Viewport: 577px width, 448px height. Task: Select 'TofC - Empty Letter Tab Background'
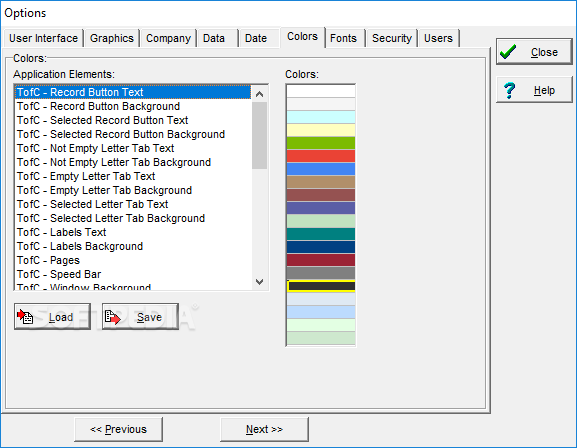(x=133, y=190)
